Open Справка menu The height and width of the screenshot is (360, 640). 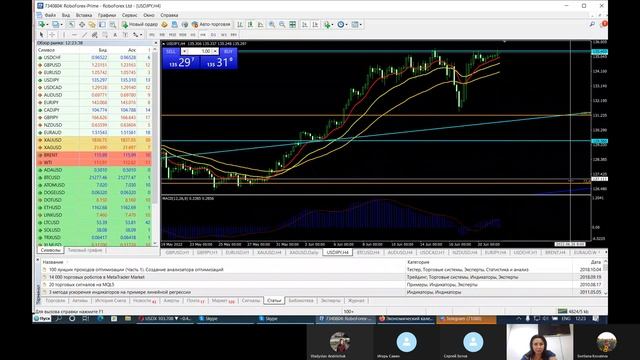(169, 15)
